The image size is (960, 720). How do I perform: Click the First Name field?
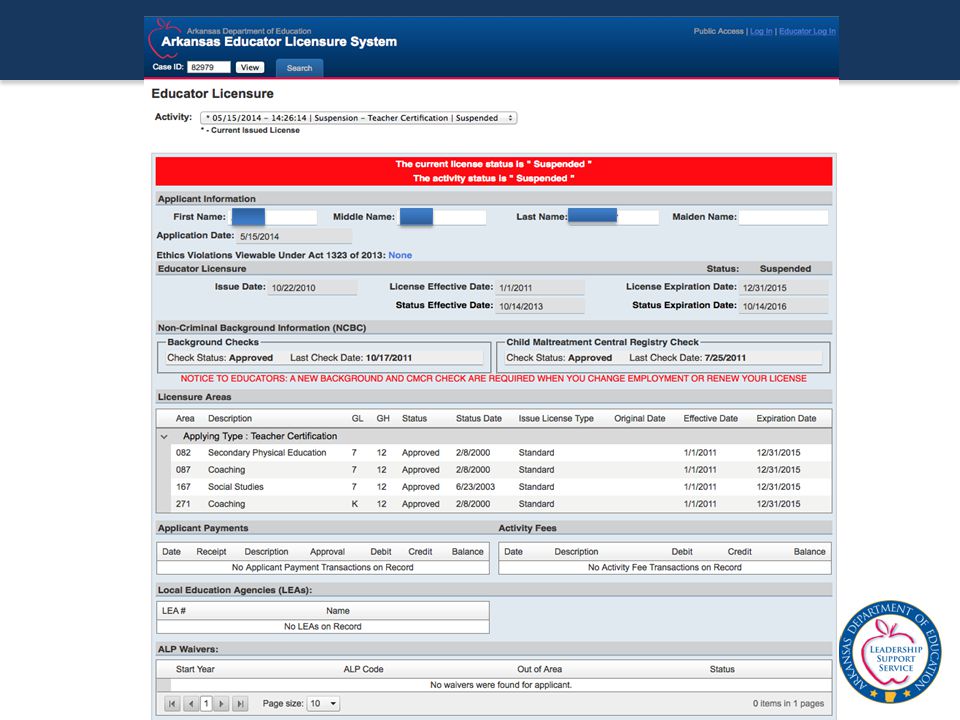[x=274, y=217]
